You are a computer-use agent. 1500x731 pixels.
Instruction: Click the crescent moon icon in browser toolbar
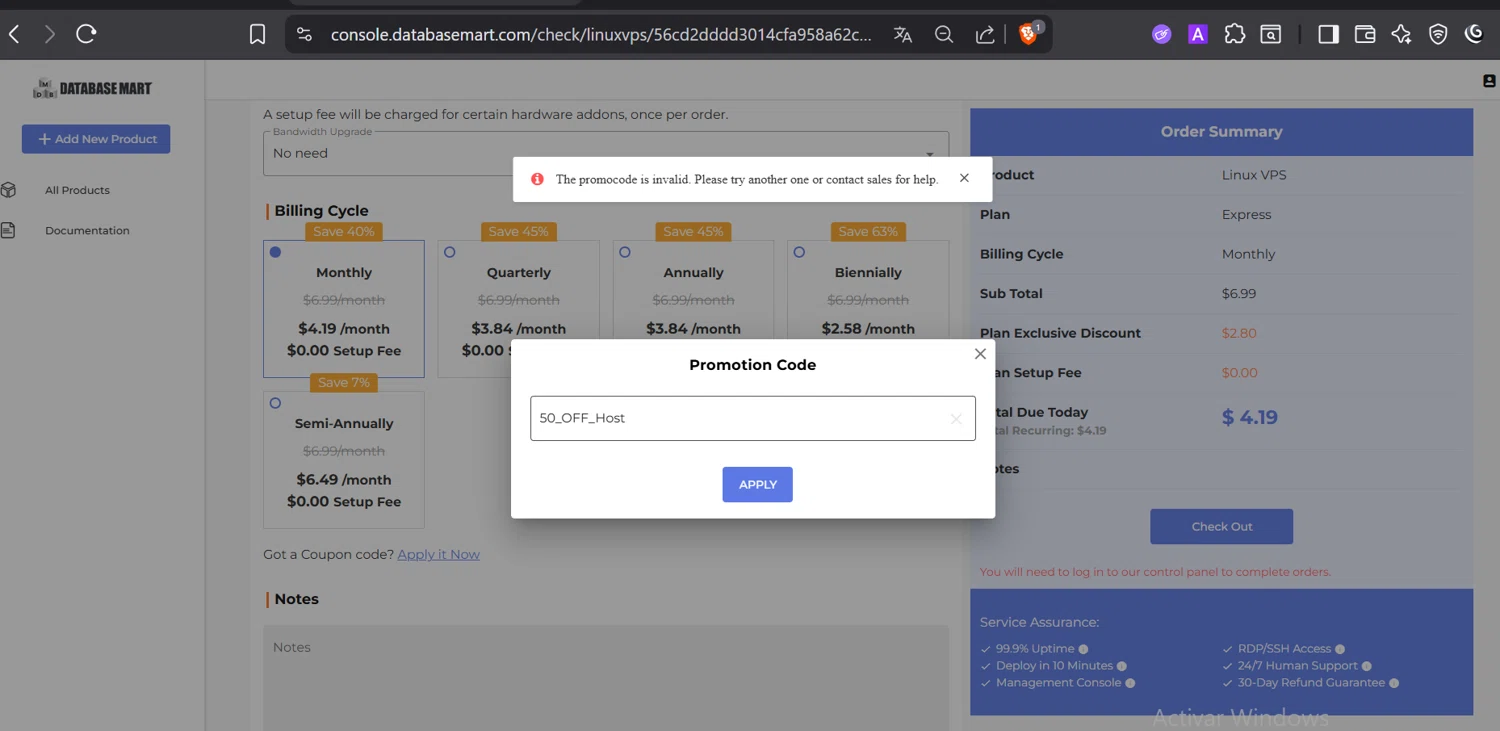click(x=1474, y=34)
